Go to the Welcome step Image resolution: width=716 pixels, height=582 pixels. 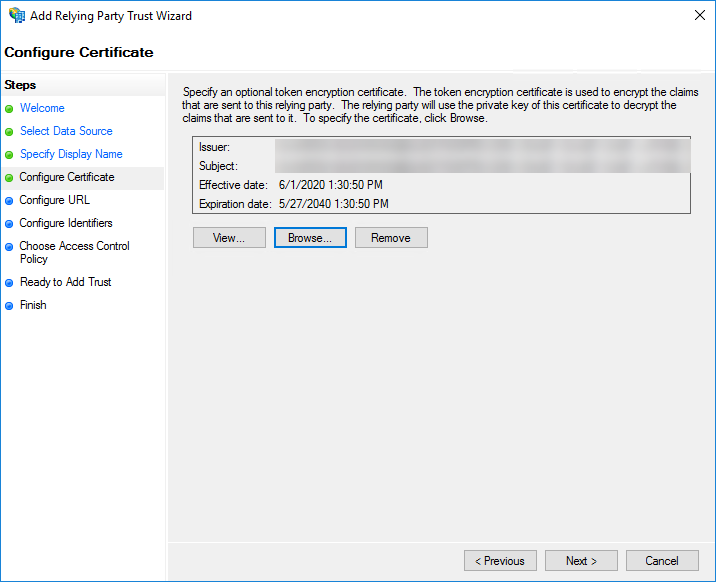click(x=42, y=108)
